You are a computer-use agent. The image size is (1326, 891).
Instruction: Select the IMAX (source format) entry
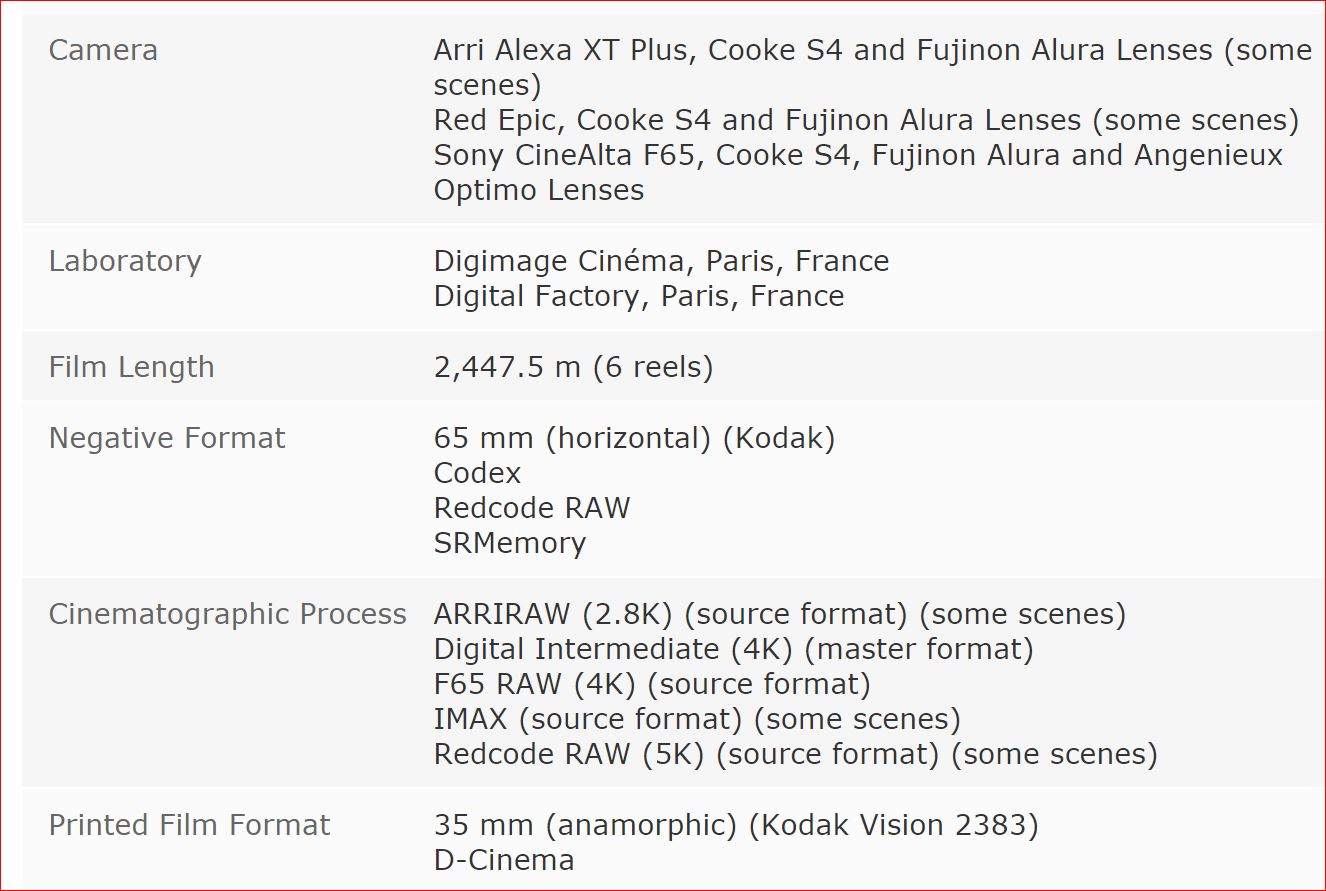click(697, 719)
